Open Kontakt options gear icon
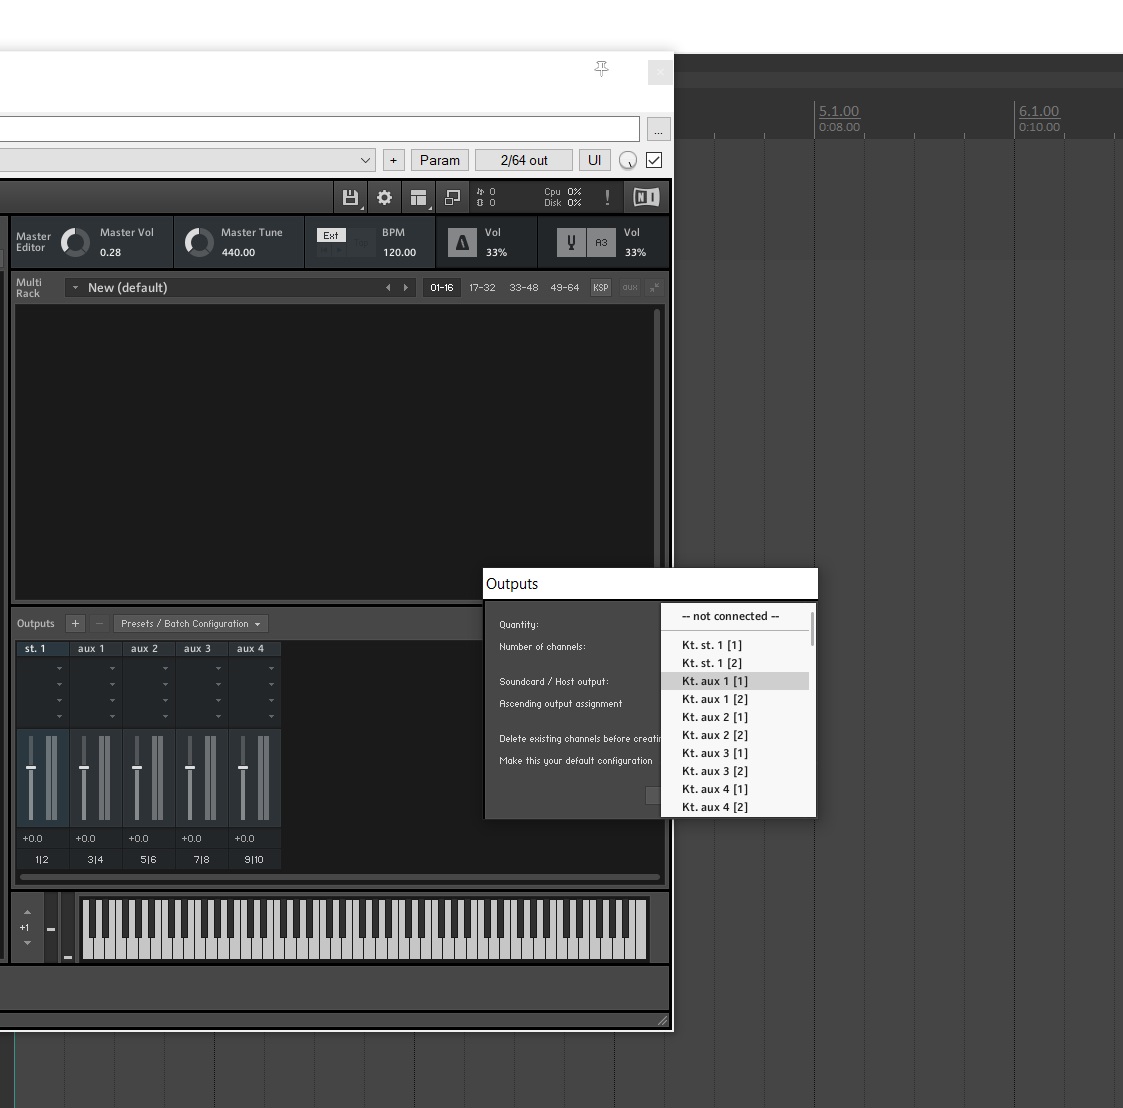 click(385, 198)
